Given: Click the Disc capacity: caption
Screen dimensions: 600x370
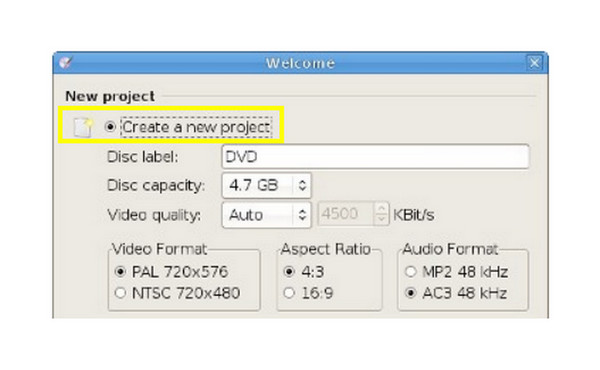Looking at the screenshot, I should point(156,186).
